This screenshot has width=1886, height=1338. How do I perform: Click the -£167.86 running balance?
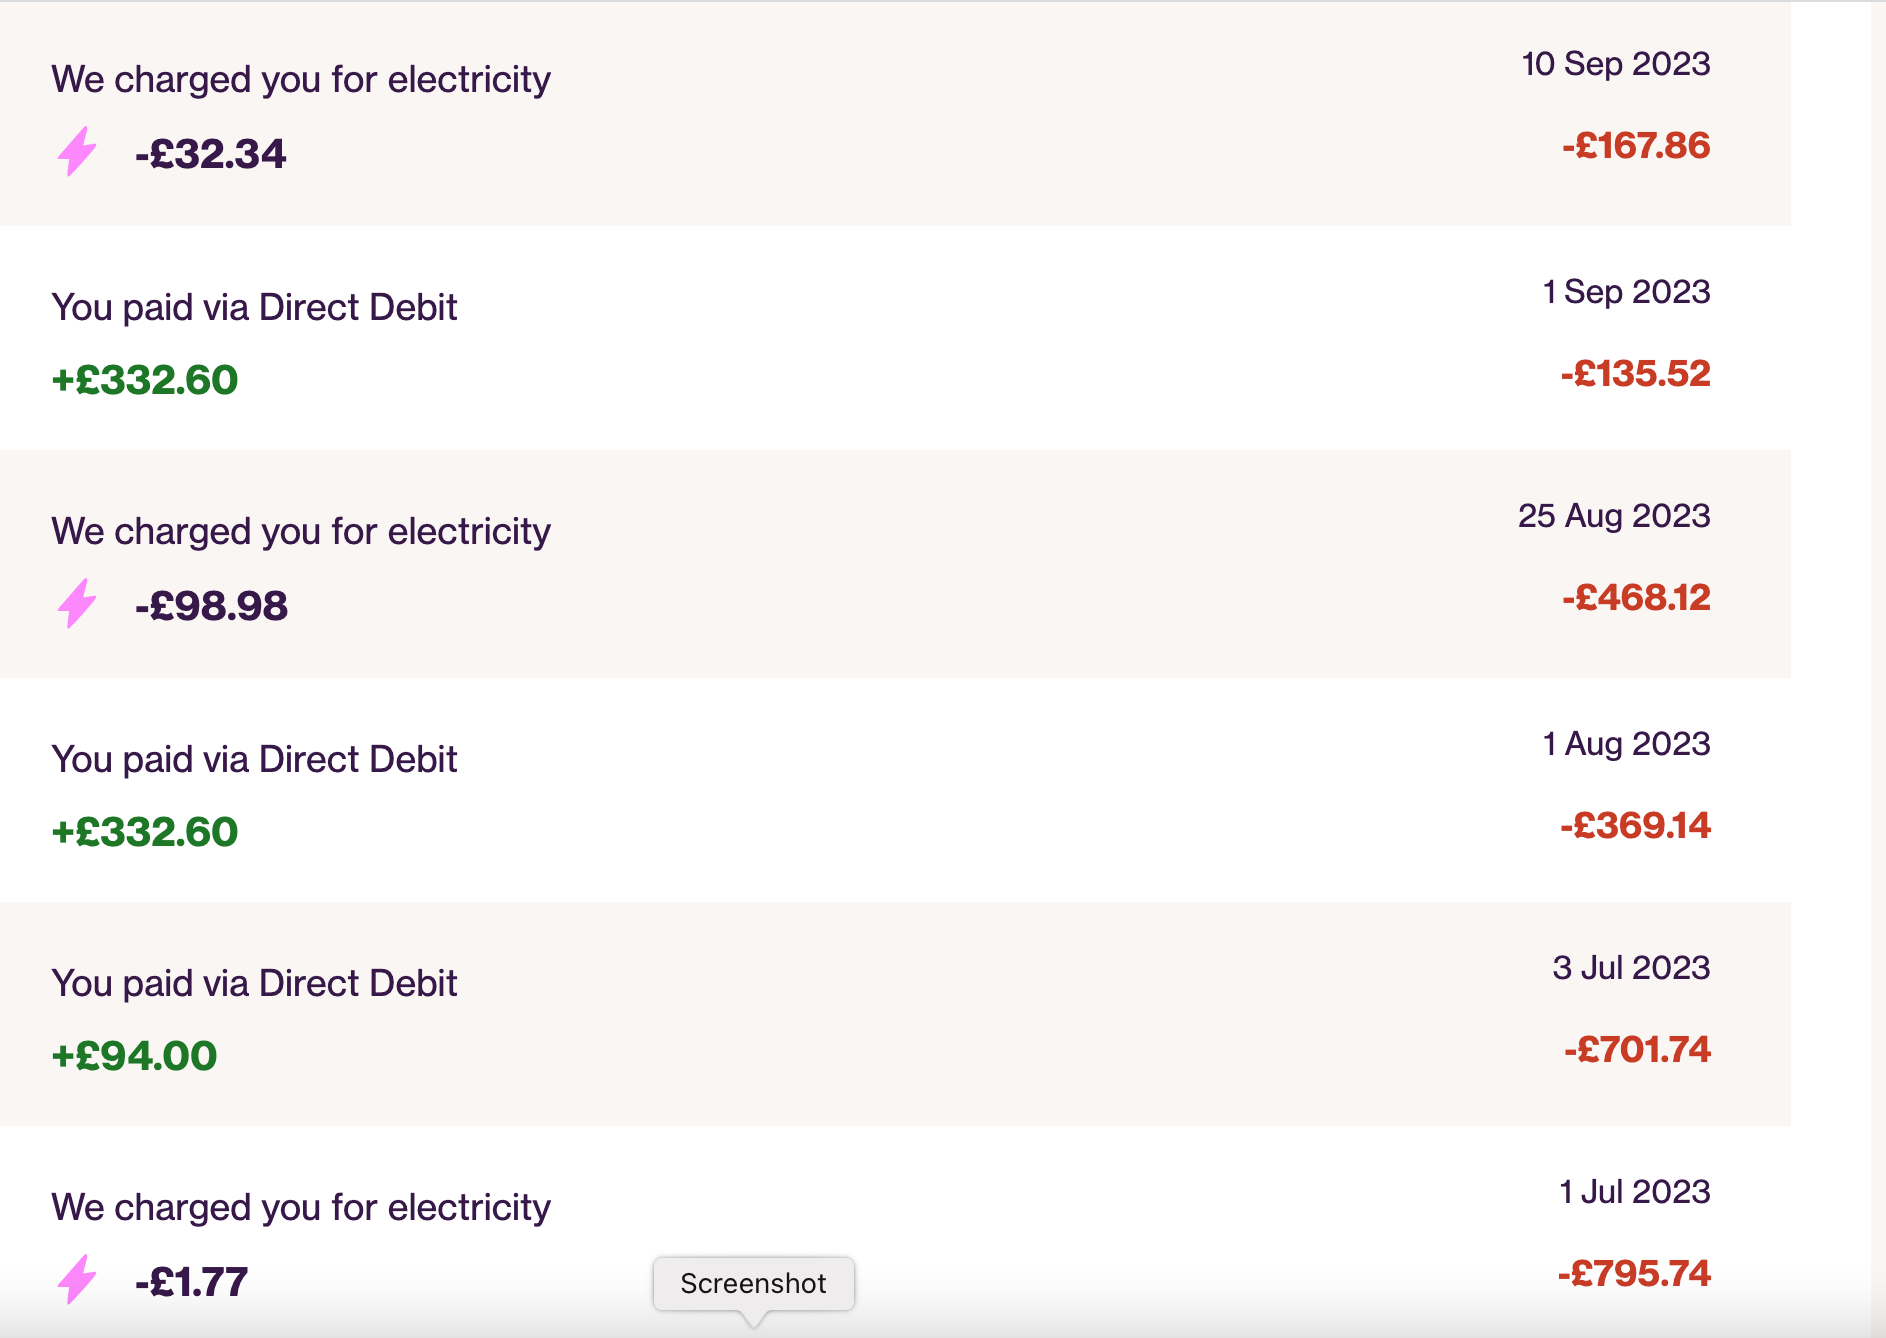1636,146
